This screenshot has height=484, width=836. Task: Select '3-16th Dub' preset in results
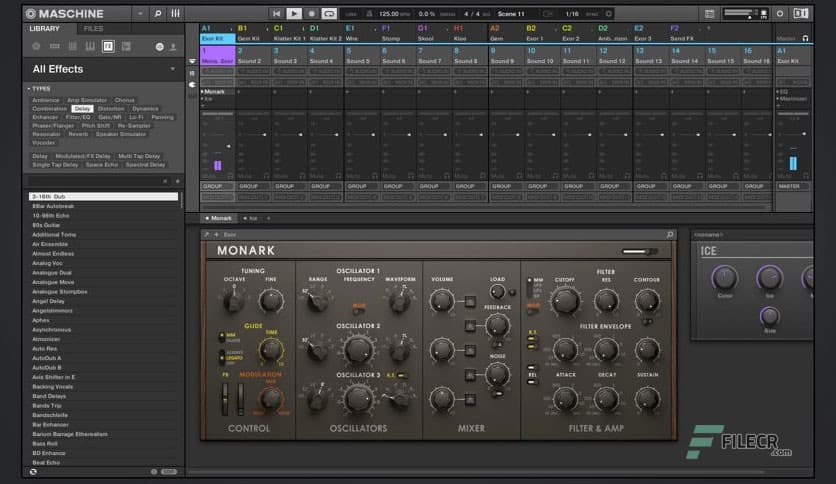pos(103,197)
